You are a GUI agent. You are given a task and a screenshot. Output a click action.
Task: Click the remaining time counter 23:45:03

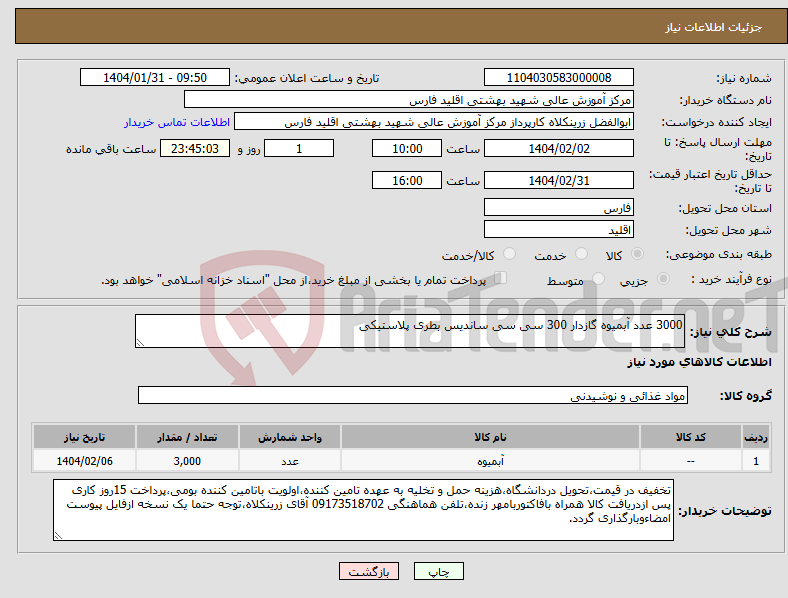pos(195,148)
